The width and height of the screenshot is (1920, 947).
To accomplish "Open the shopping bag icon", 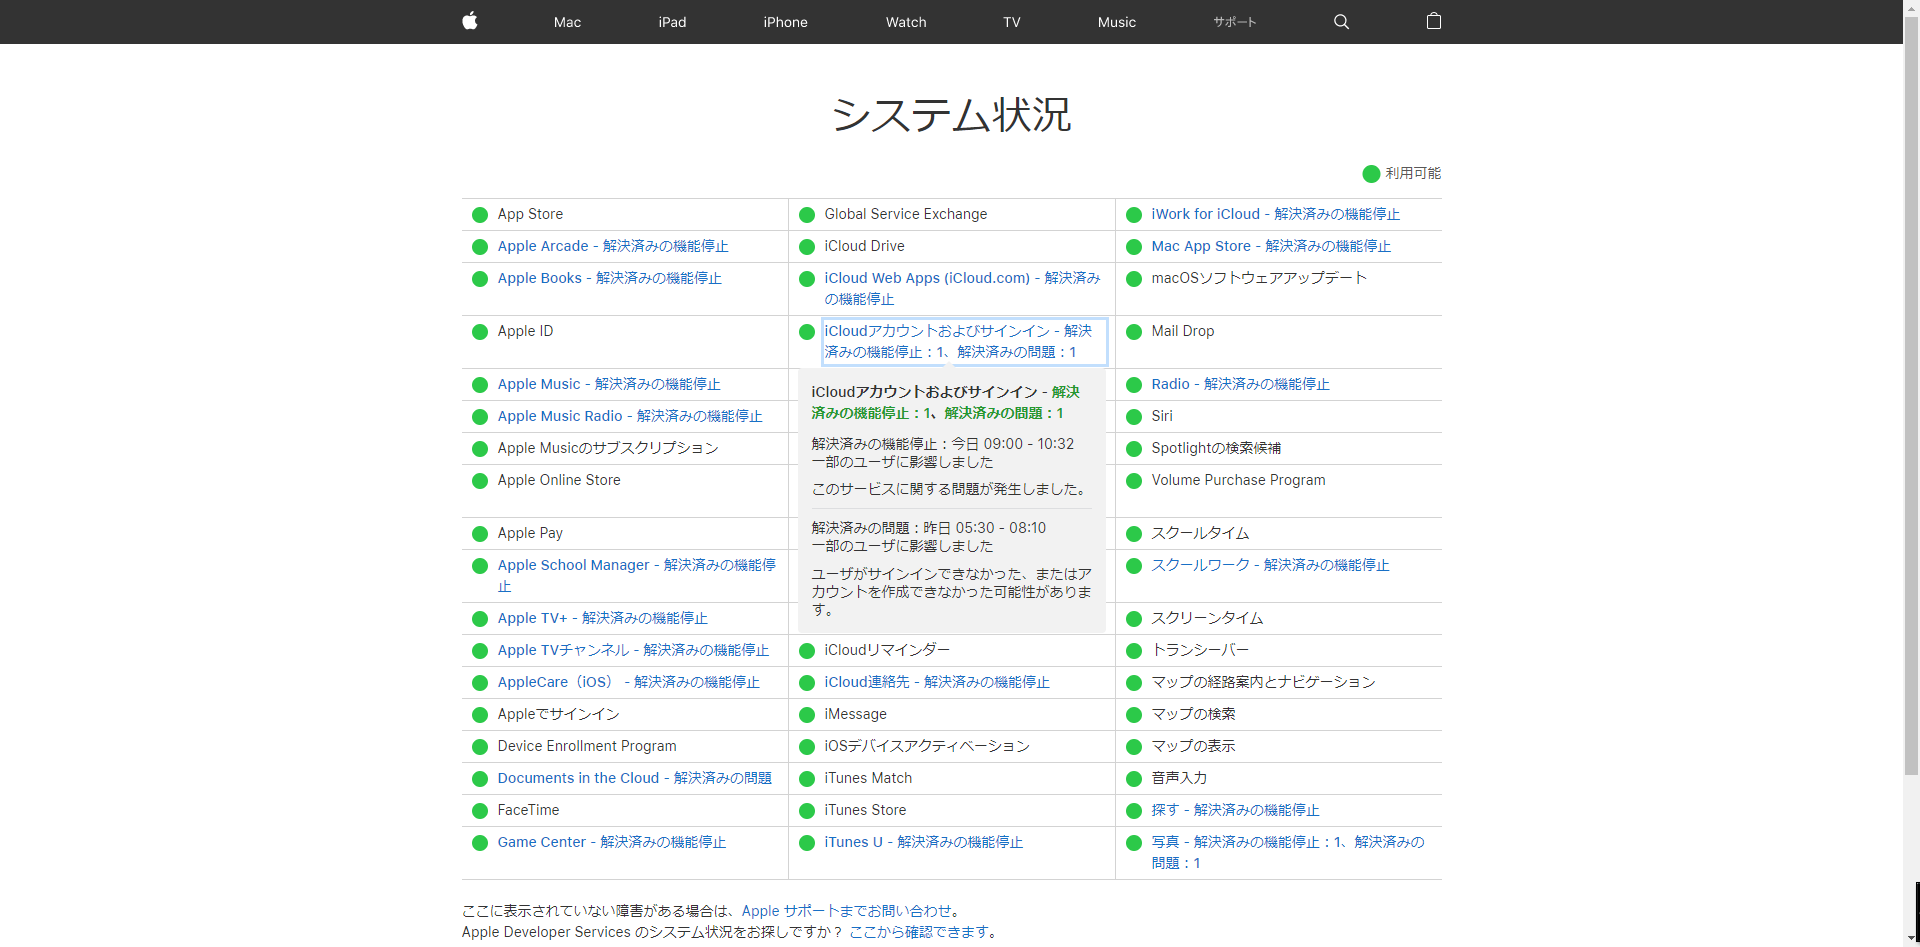I will pyautogui.click(x=1433, y=21).
